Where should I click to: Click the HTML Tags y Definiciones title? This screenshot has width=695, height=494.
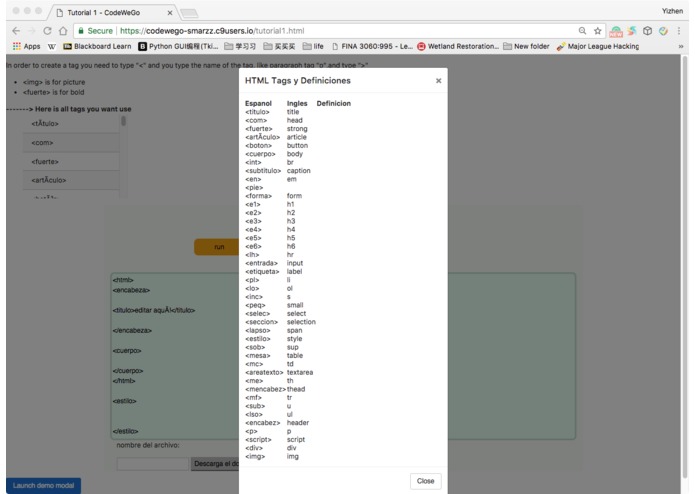coord(297,81)
